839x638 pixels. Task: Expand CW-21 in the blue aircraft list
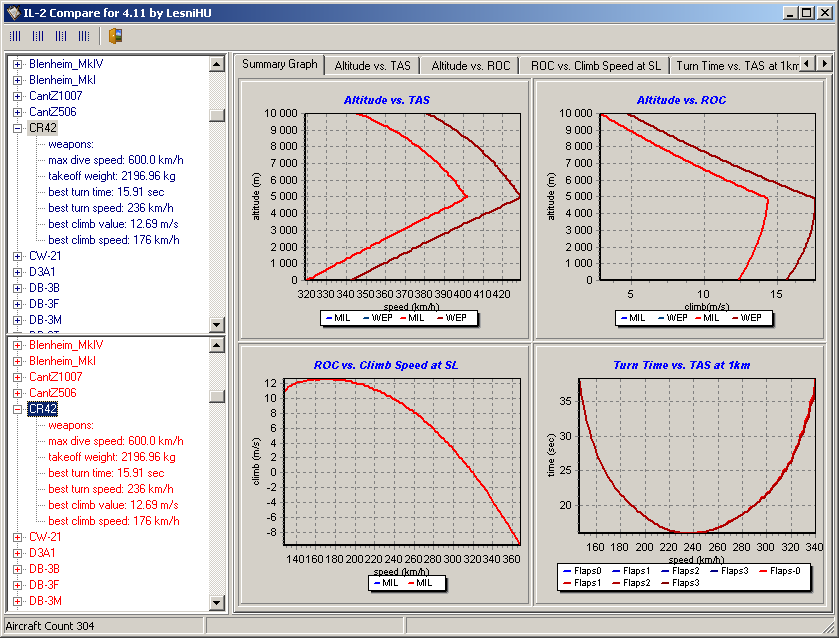coord(18,256)
